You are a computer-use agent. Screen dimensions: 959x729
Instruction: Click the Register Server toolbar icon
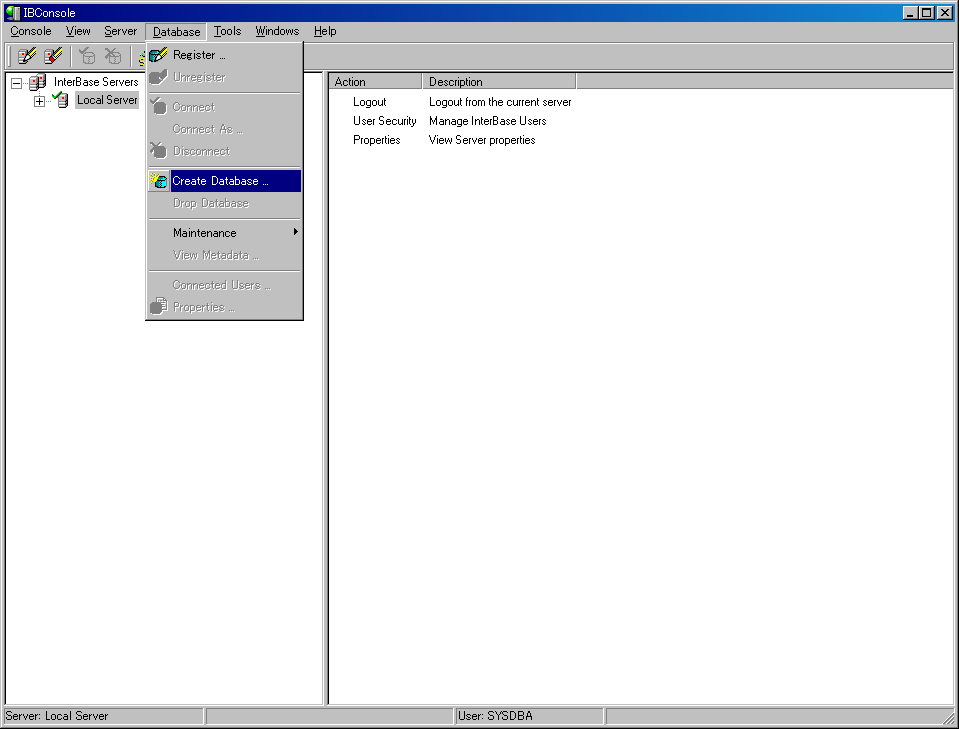click(x=27, y=56)
